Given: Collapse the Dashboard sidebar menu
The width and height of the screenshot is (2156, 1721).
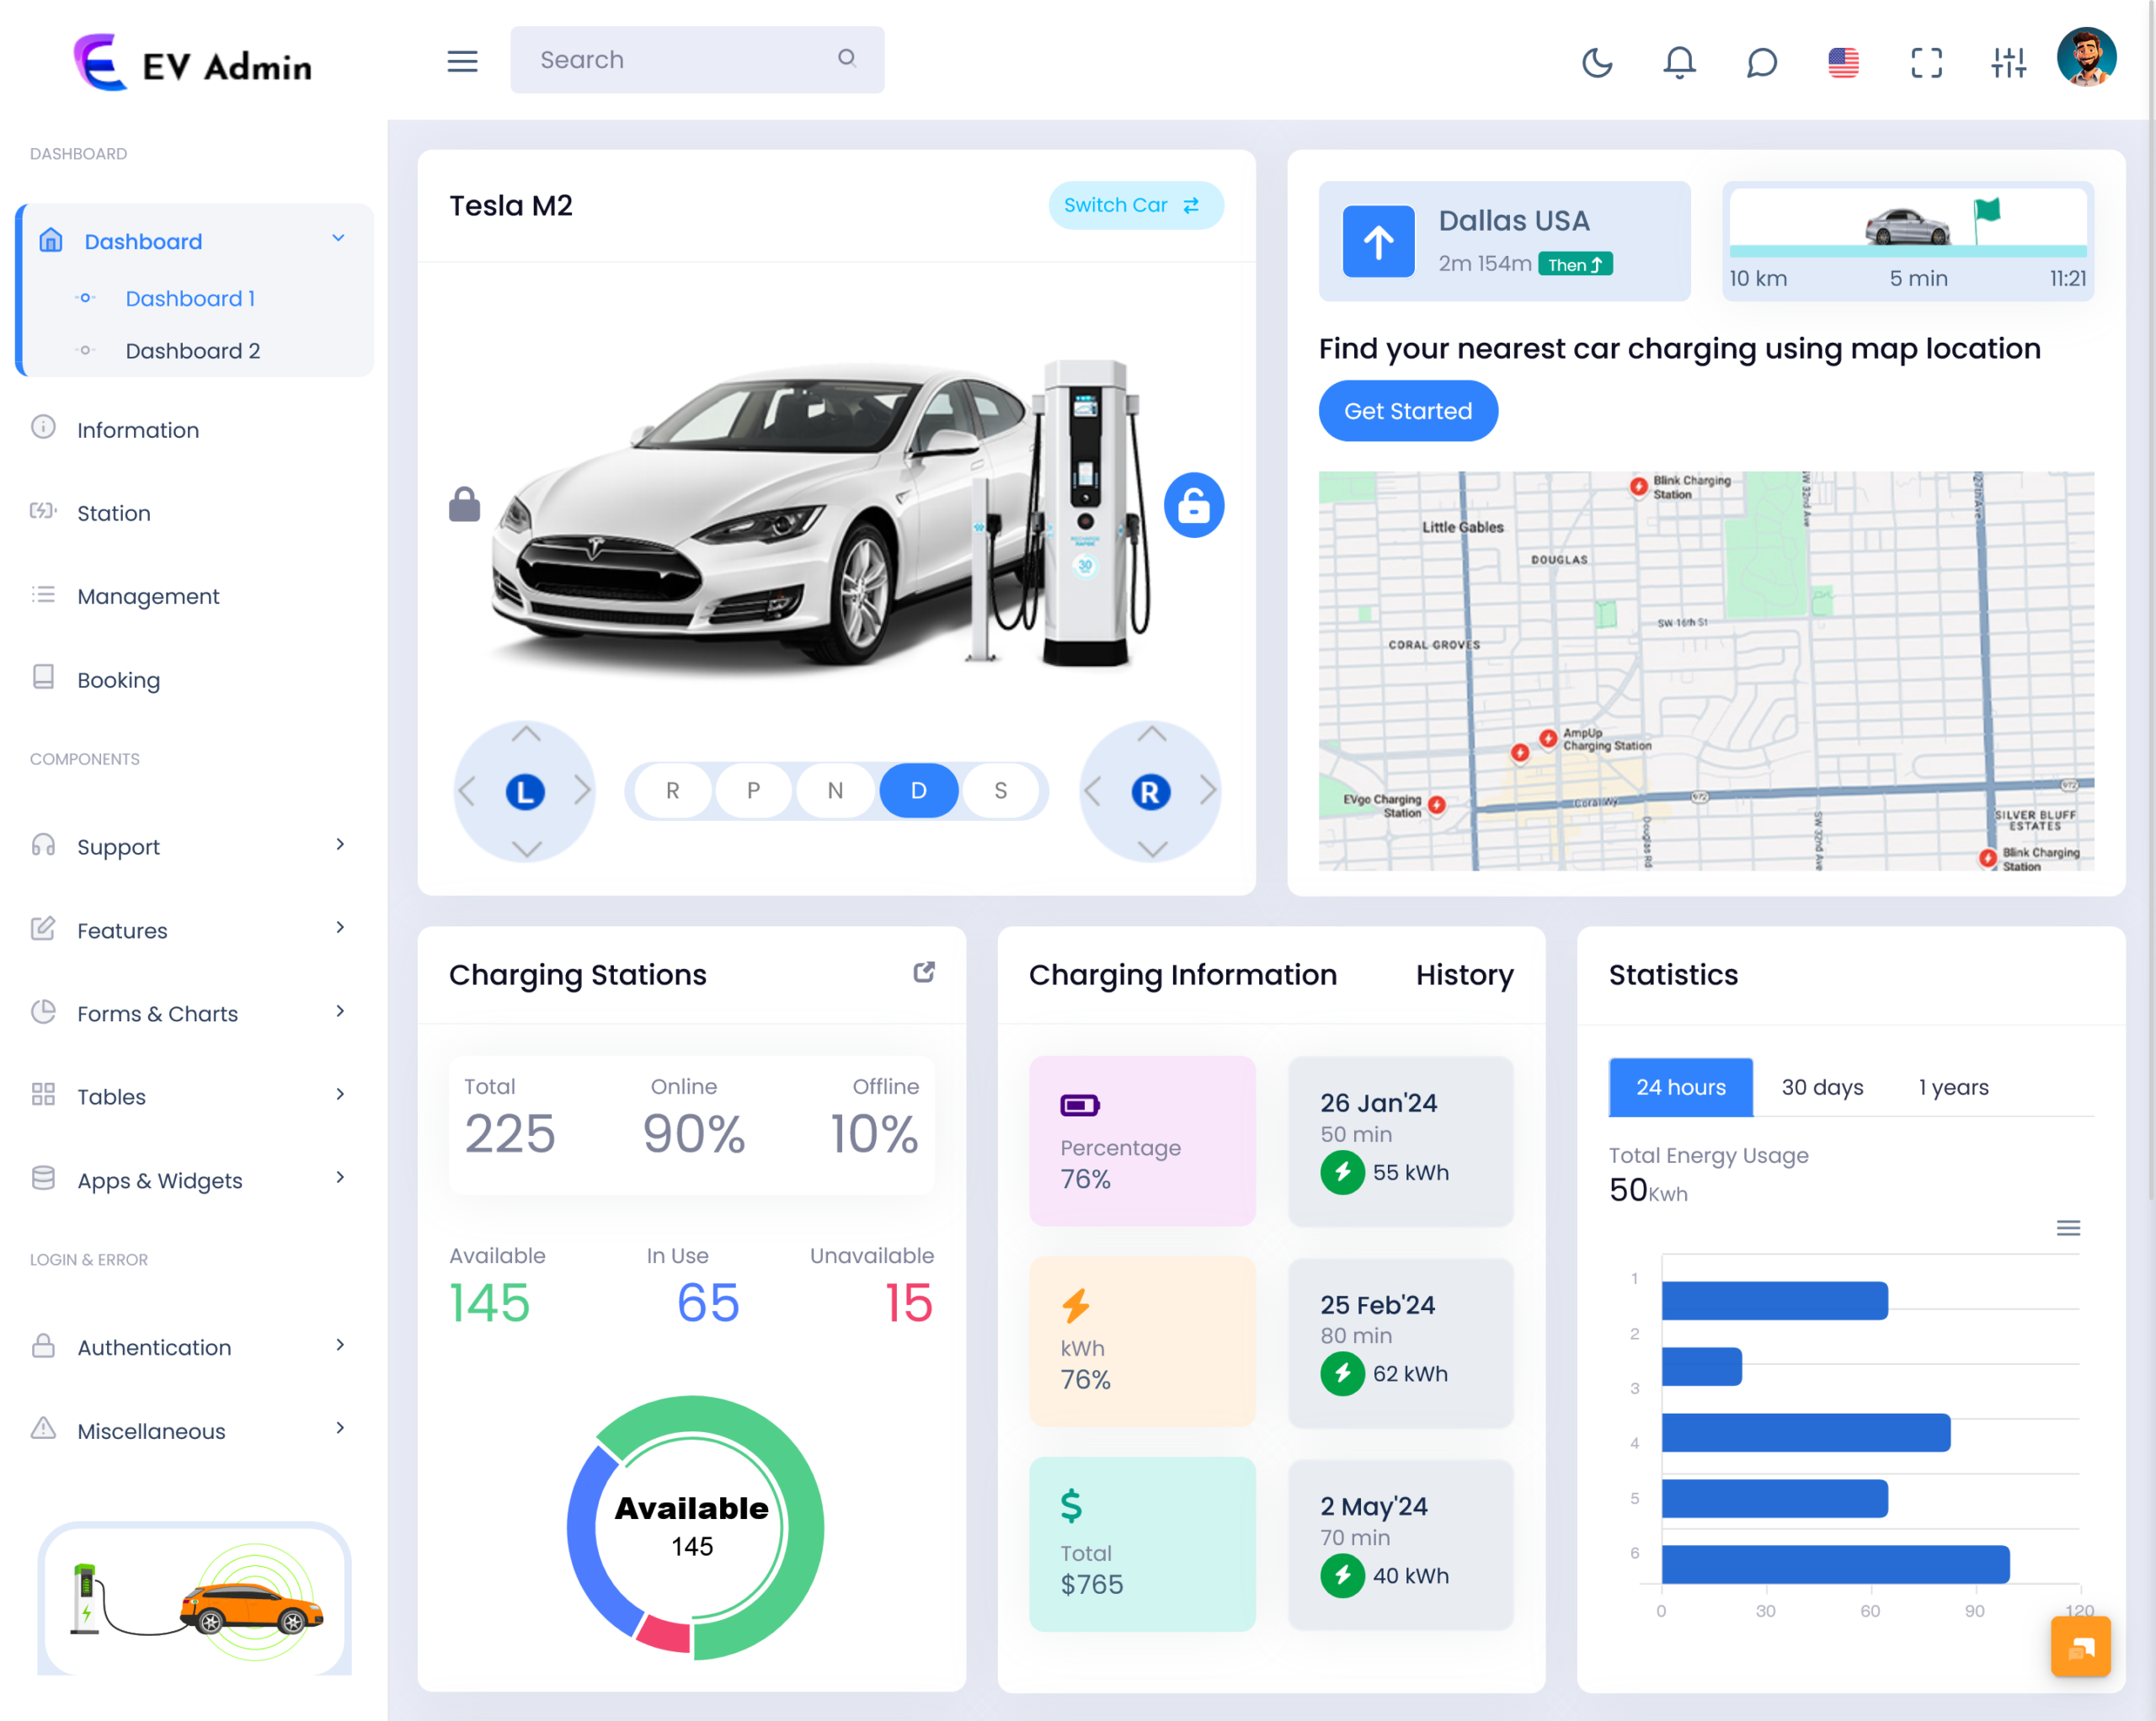Looking at the screenshot, I should tap(338, 238).
